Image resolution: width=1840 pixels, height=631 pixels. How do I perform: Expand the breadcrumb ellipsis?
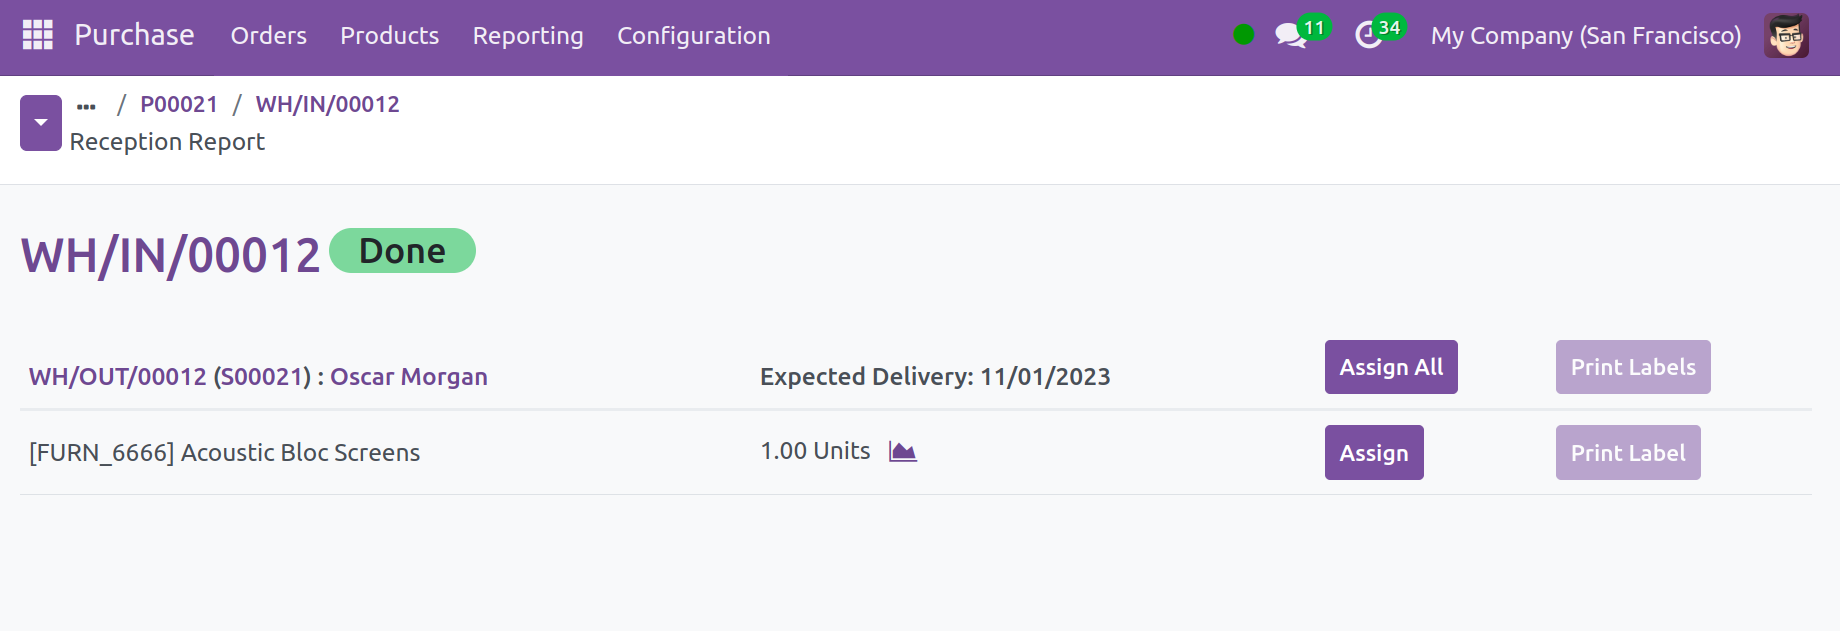(x=87, y=105)
